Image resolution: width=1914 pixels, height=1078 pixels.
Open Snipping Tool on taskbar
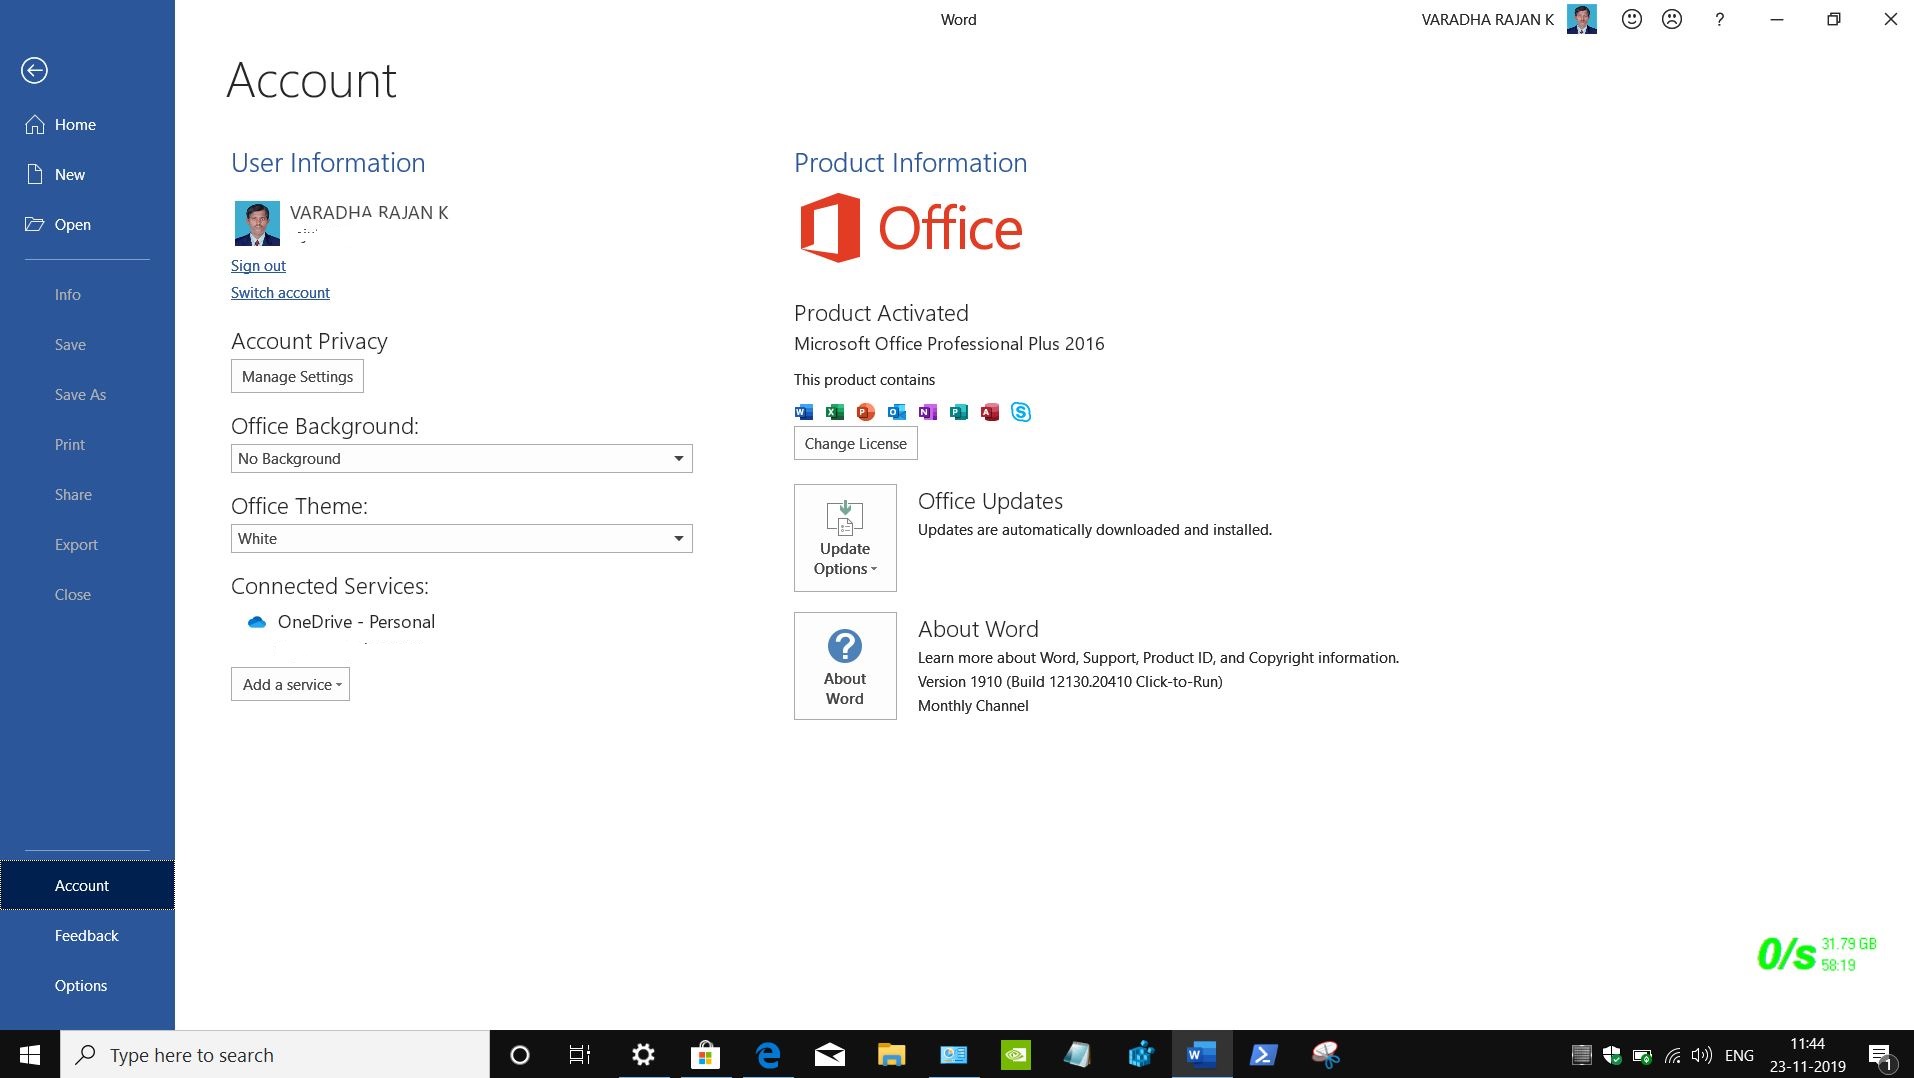point(1325,1055)
